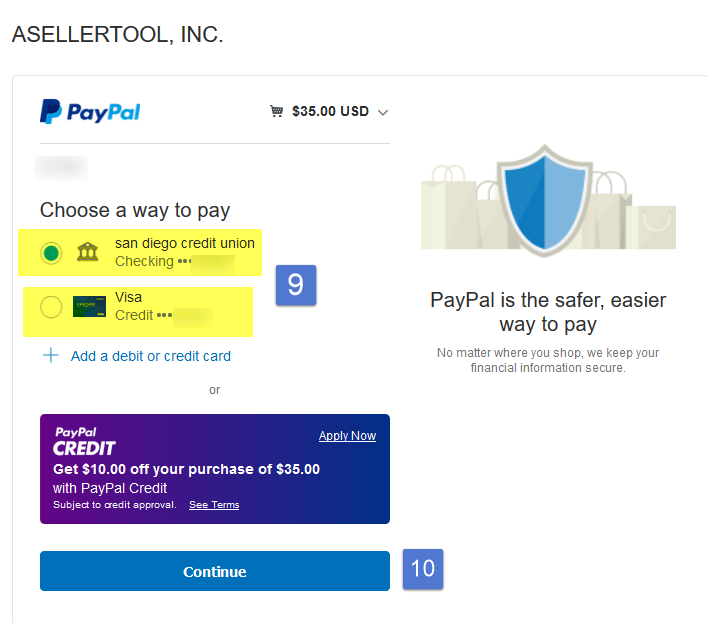Click the Visa card thumbnail image
The image size is (708, 623).
(89, 307)
